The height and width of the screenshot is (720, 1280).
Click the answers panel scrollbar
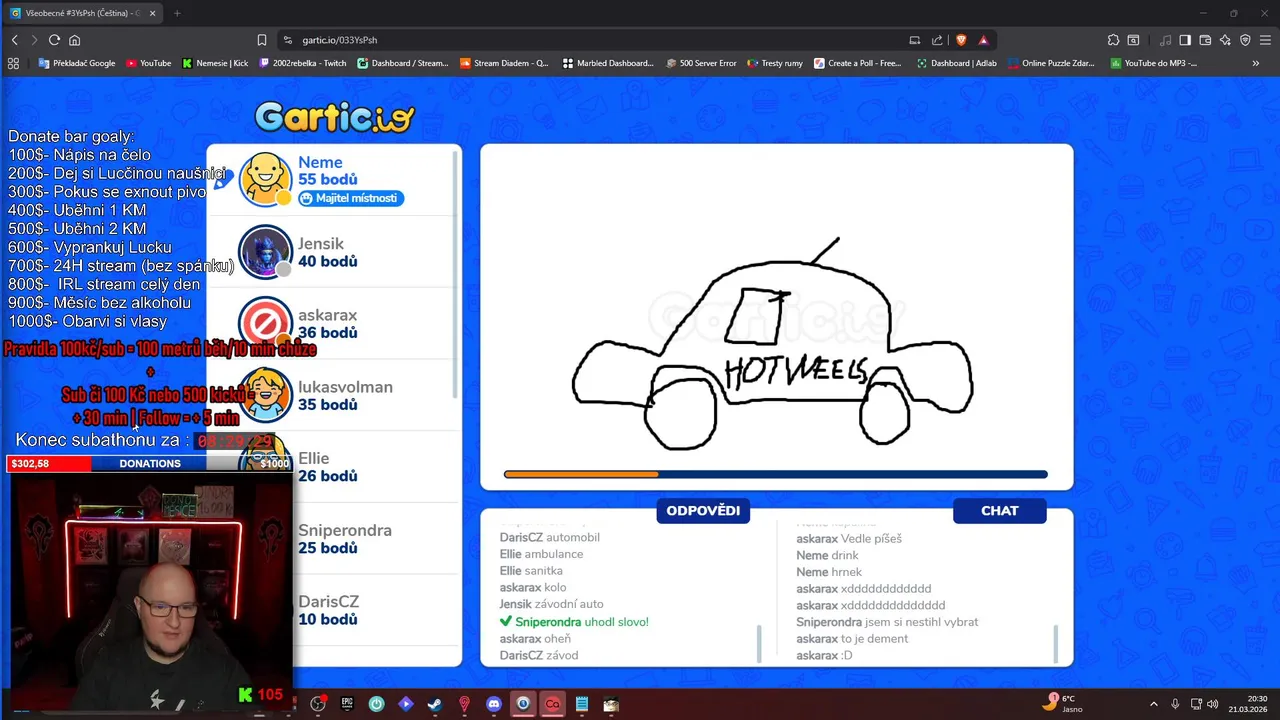[x=759, y=643]
